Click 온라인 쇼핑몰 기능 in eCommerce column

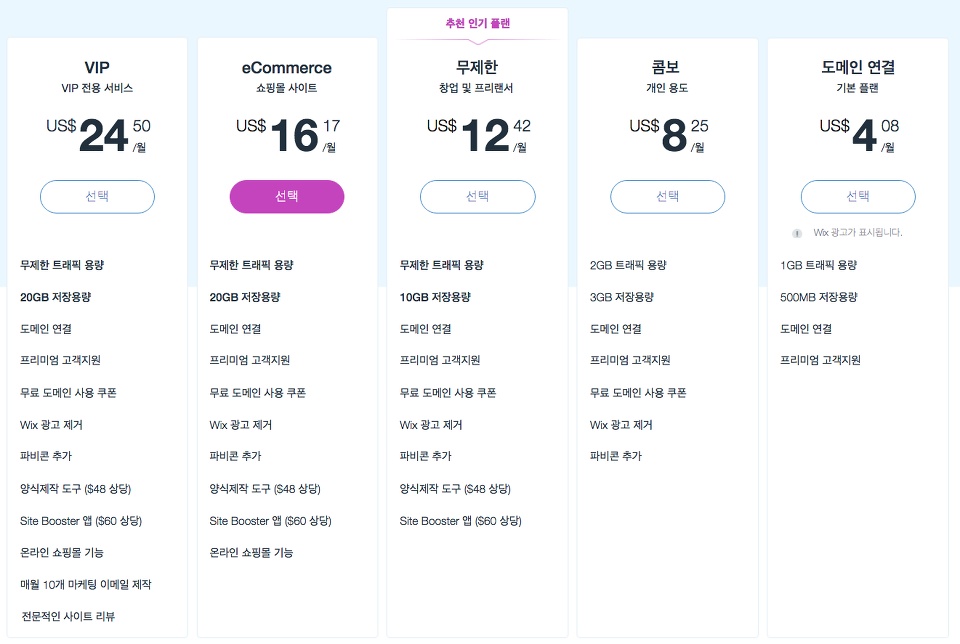[x=251, y=553]
